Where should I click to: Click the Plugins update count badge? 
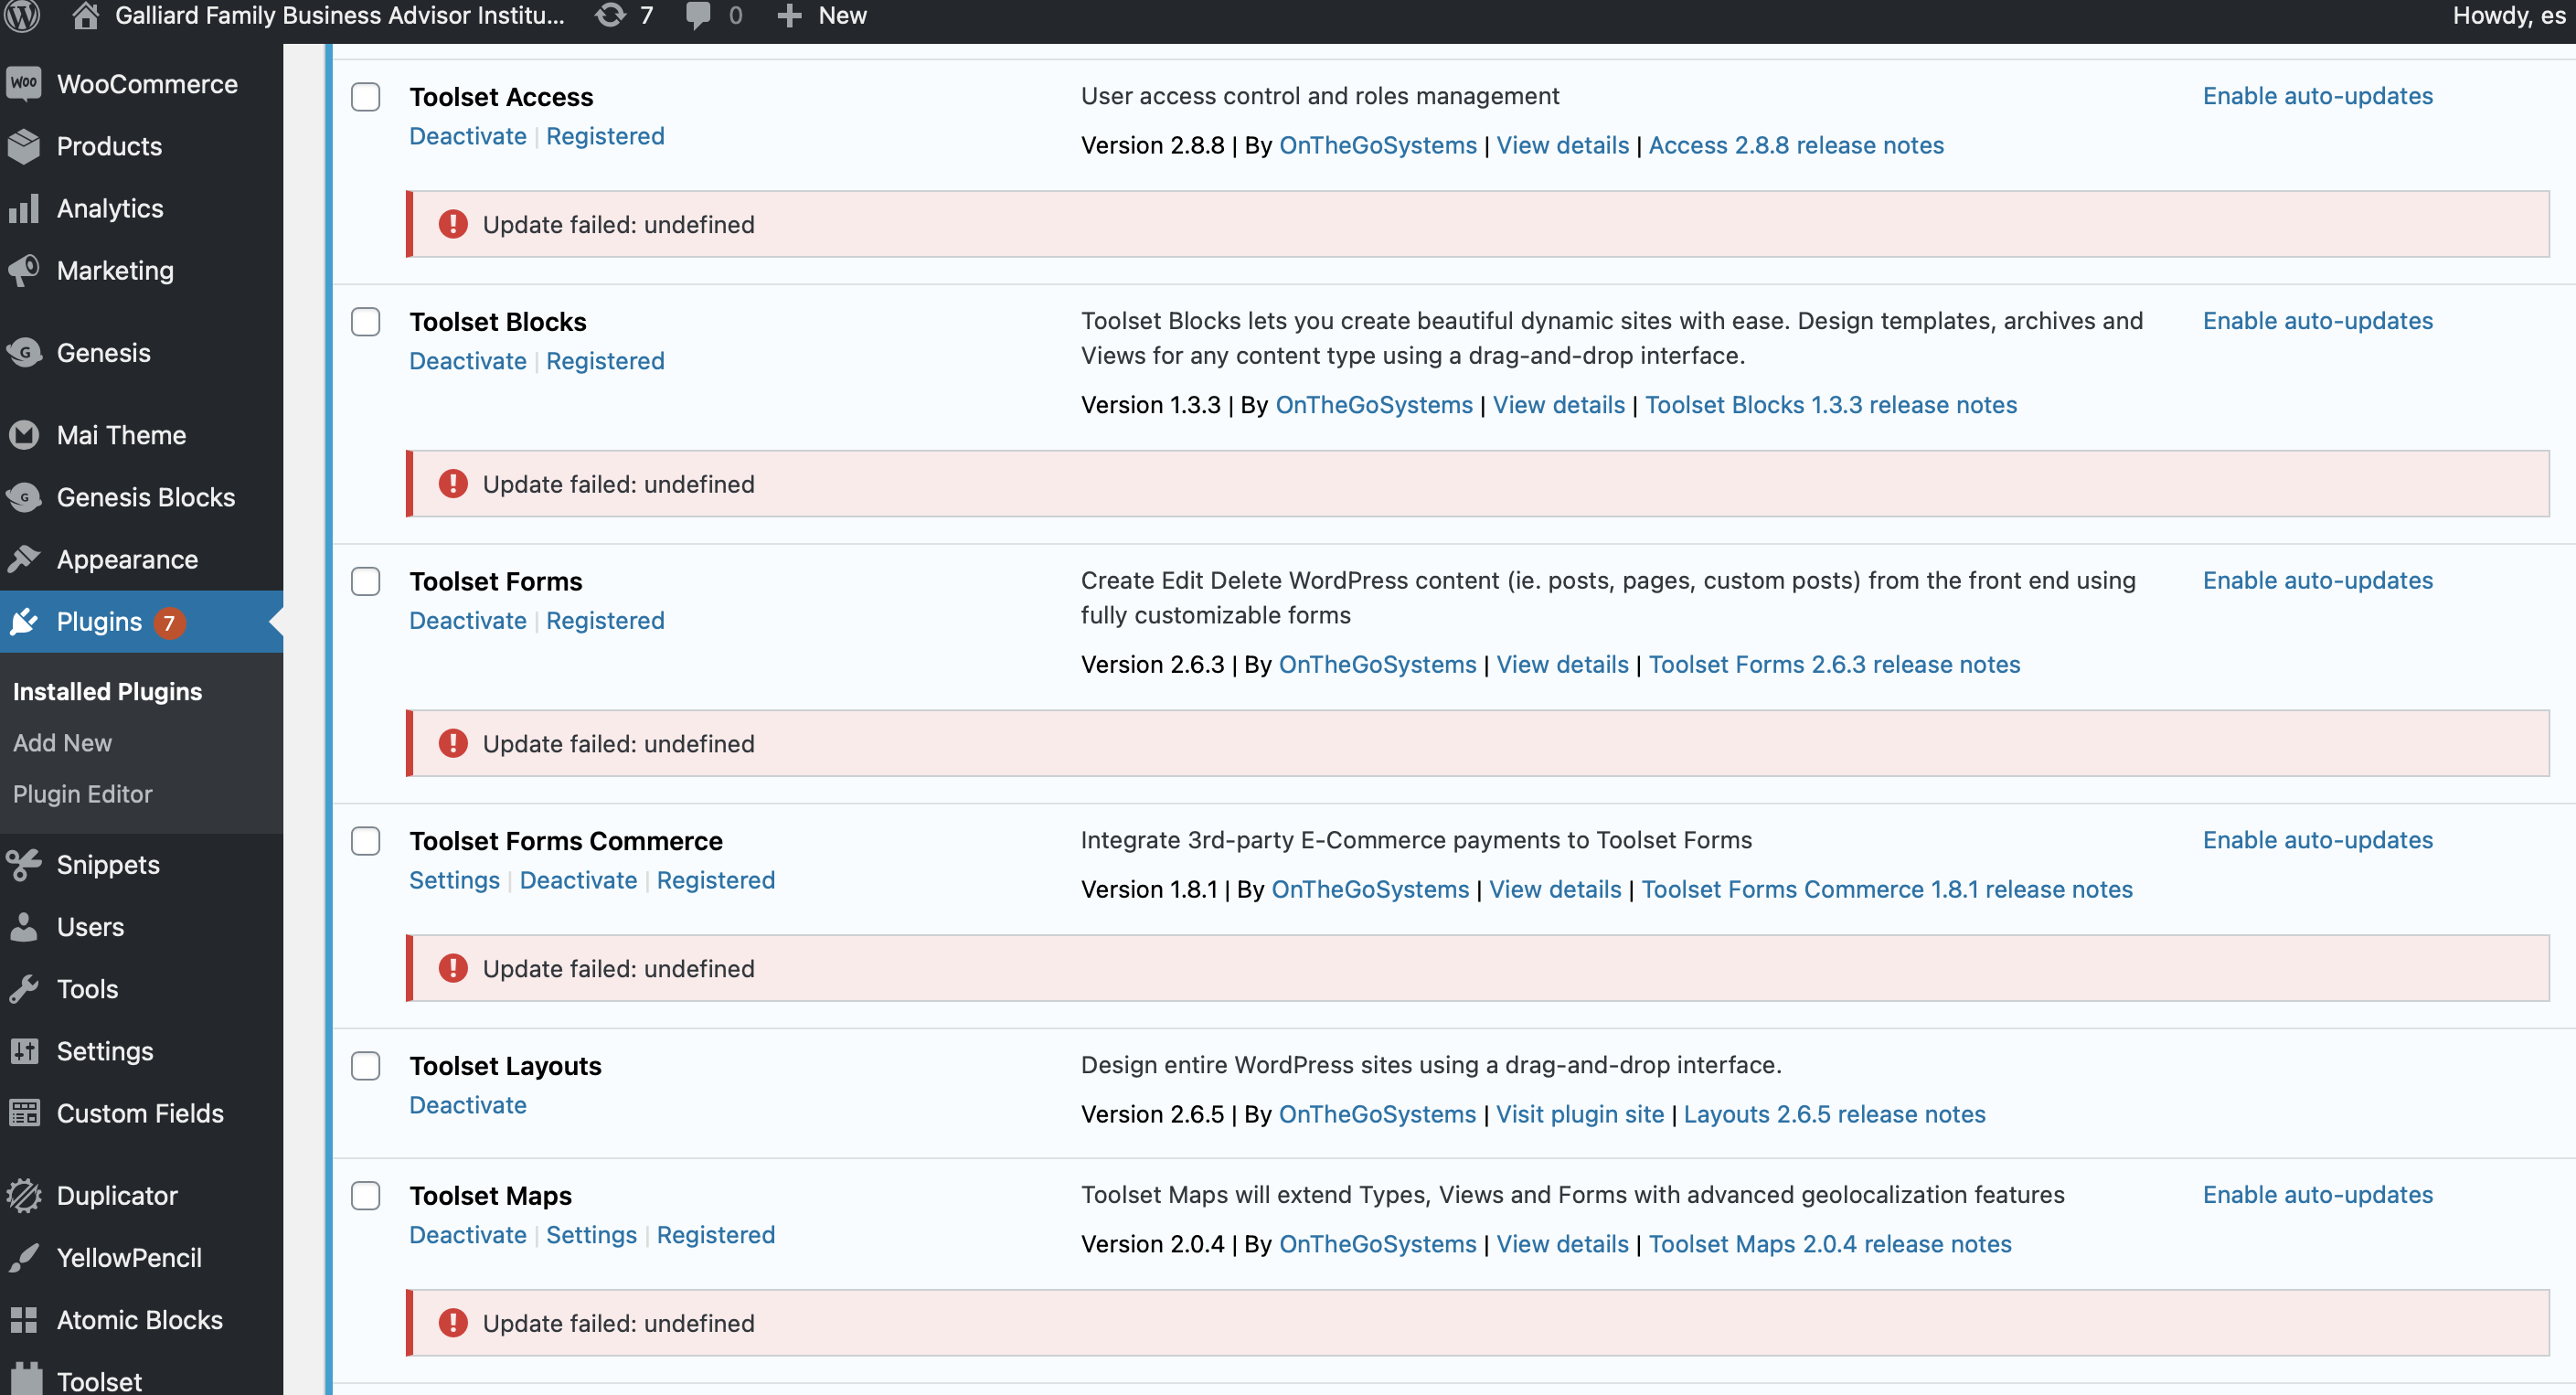[x=169, y=622]
